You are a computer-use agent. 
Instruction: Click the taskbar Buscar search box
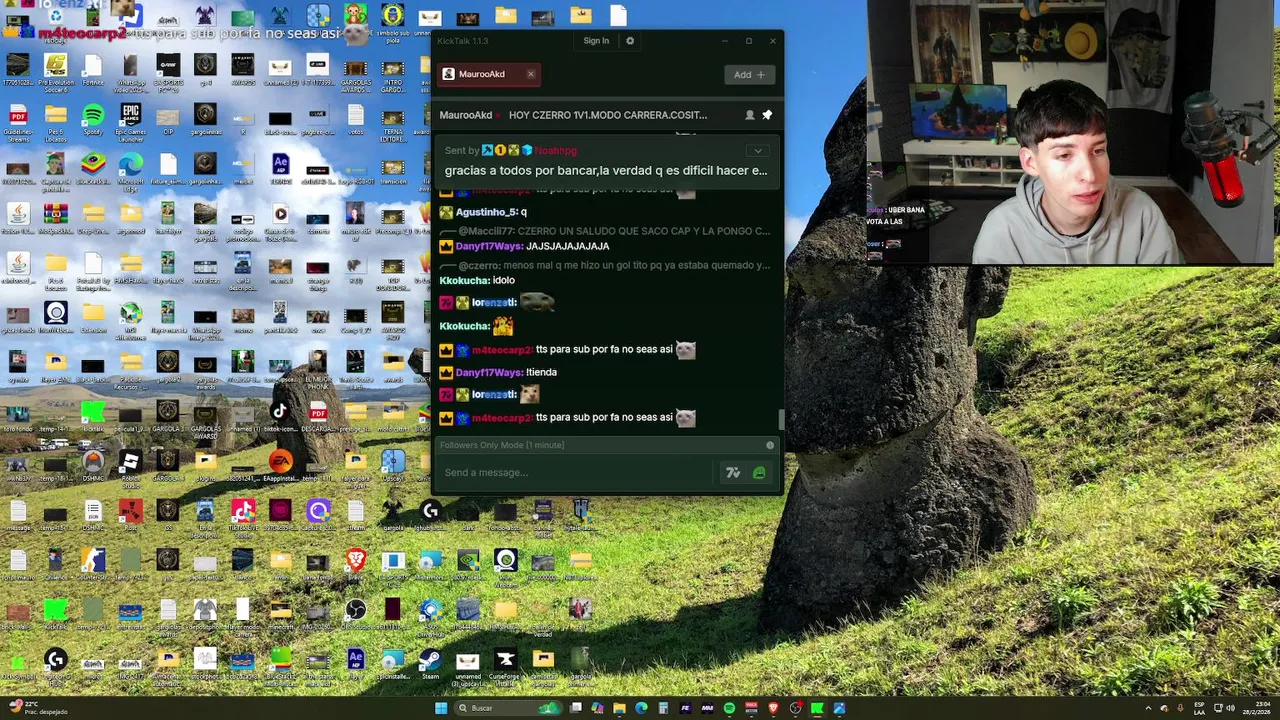point(508,708)
